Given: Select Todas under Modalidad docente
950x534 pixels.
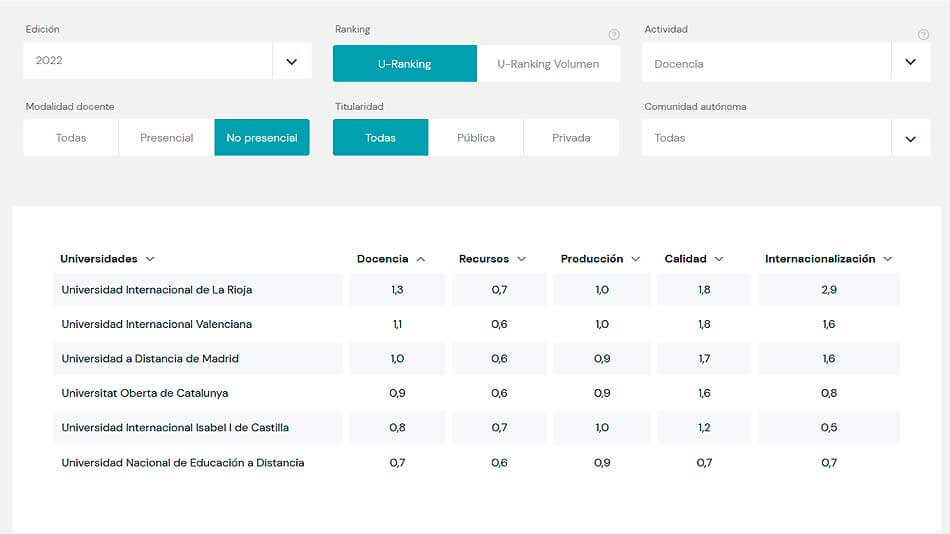Looking at the screenshot, I should (x=71, y=138).
